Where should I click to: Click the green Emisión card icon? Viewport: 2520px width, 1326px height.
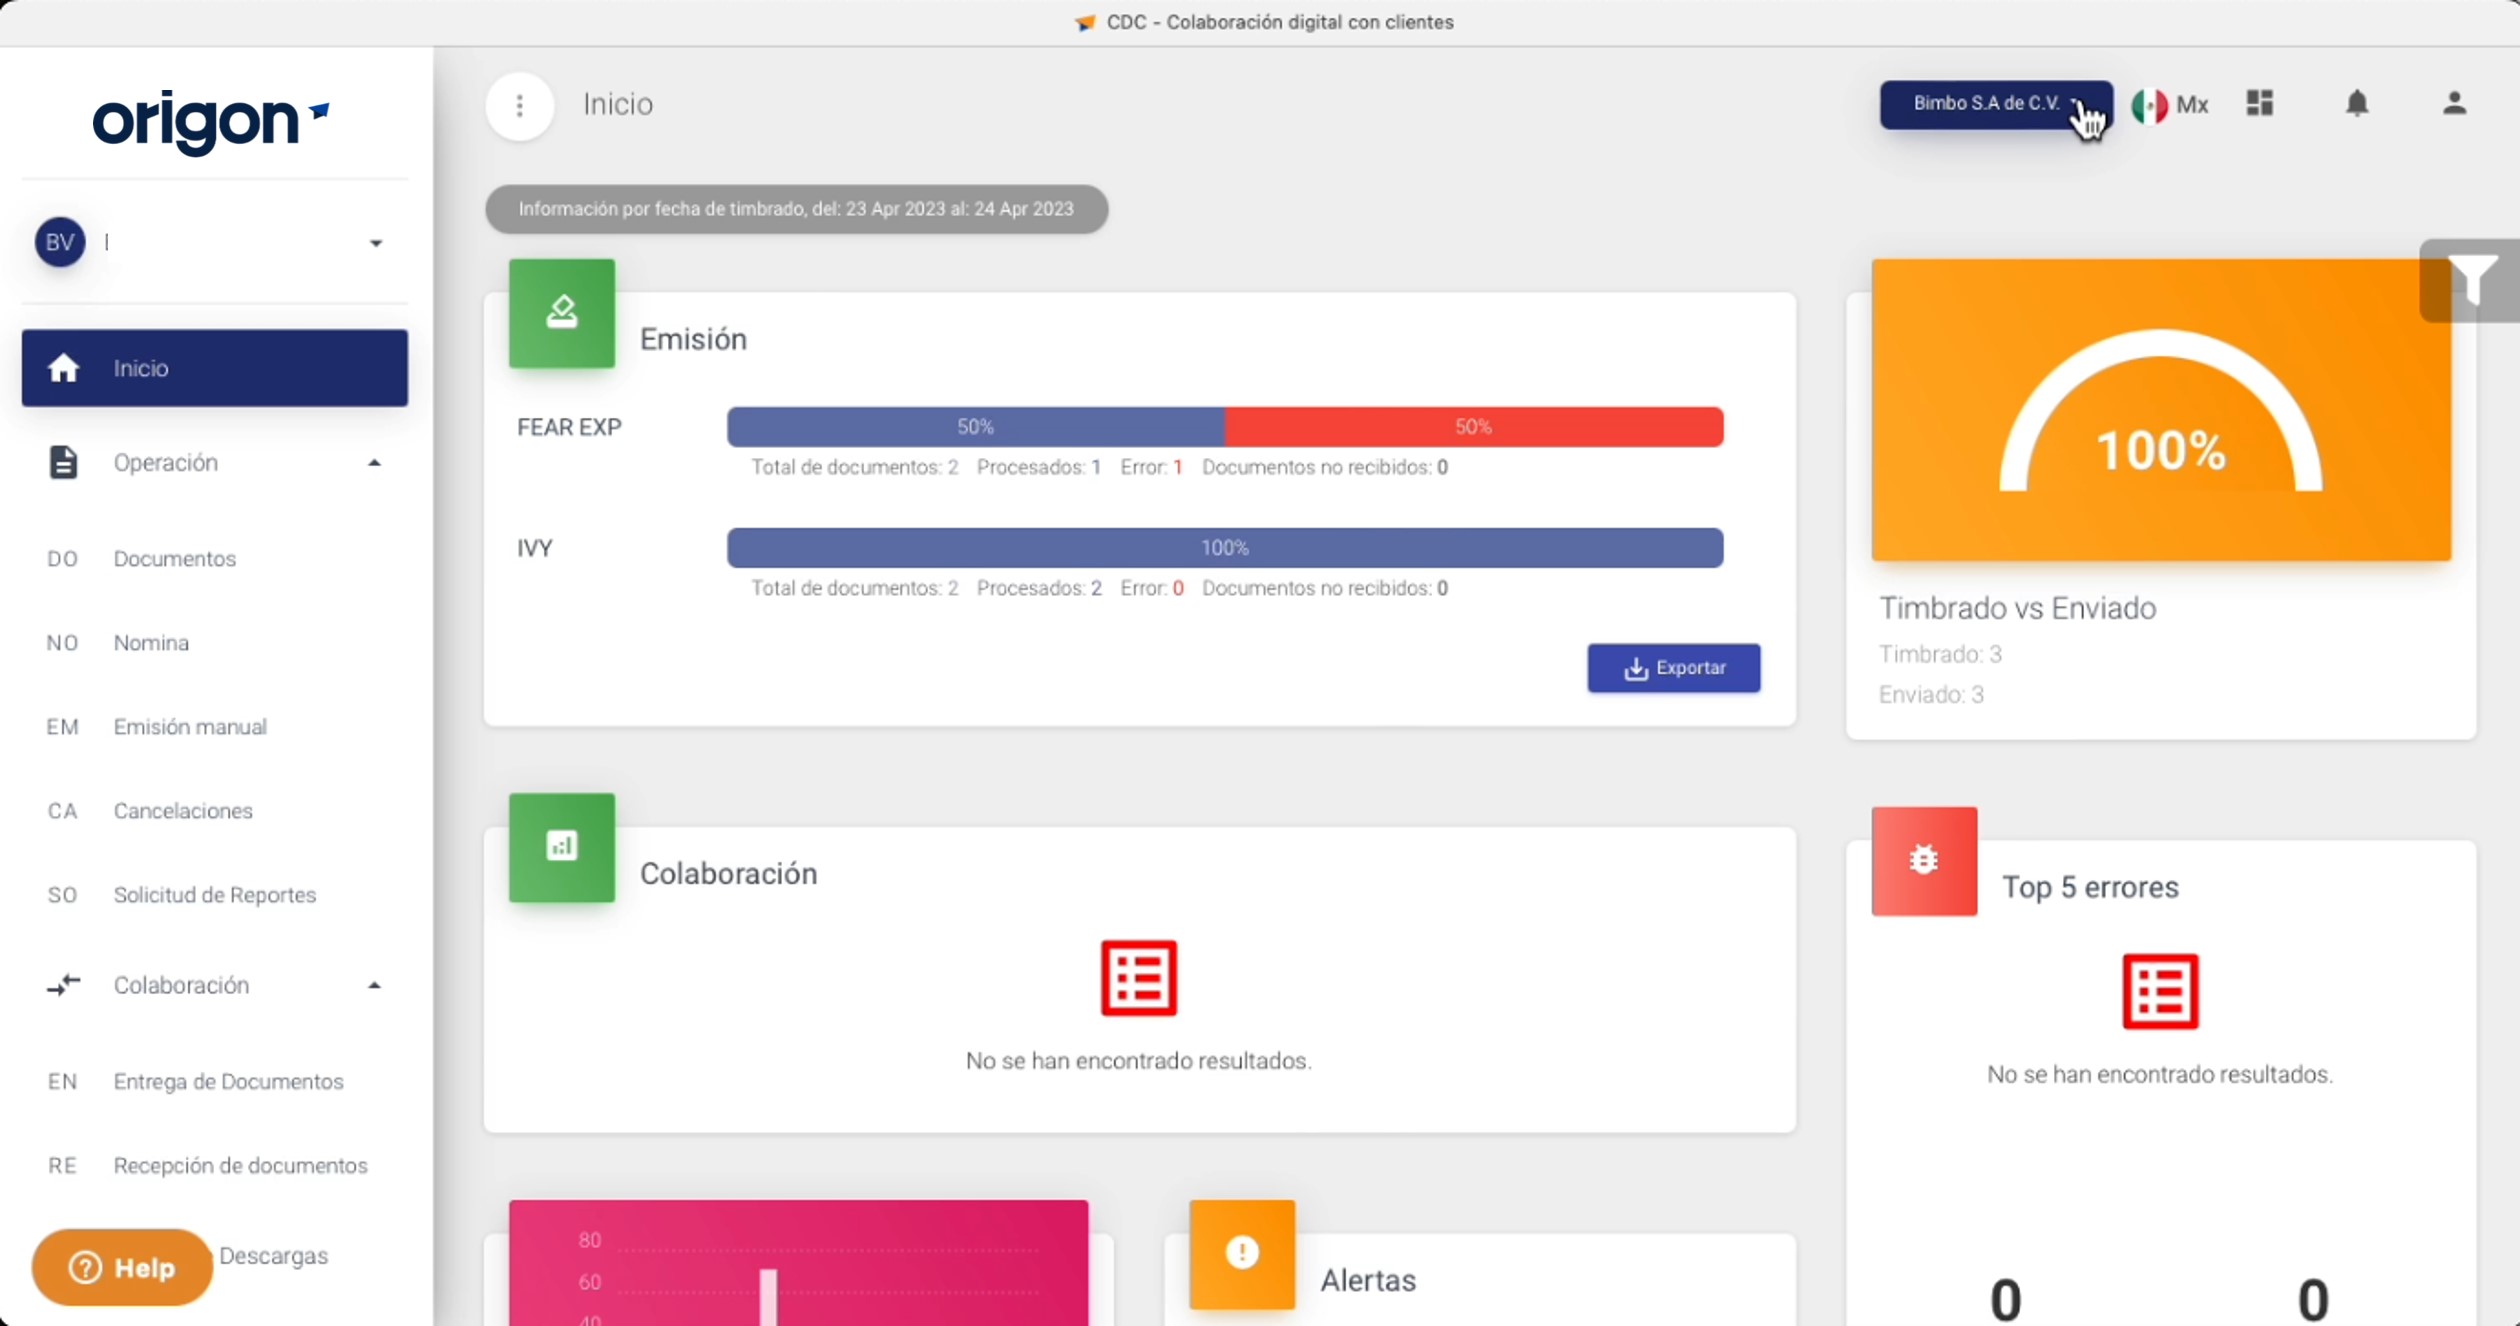[562, 313]
